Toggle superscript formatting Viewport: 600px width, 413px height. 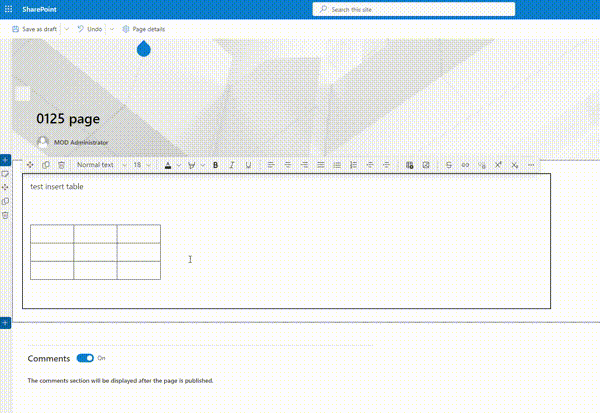point(498,165)
